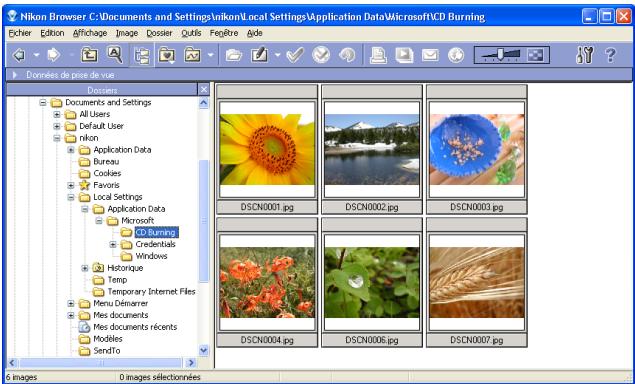Open the Dossier menu
Image resolution: width=635 pixels, height=384 pixels.
coord(159,33)
